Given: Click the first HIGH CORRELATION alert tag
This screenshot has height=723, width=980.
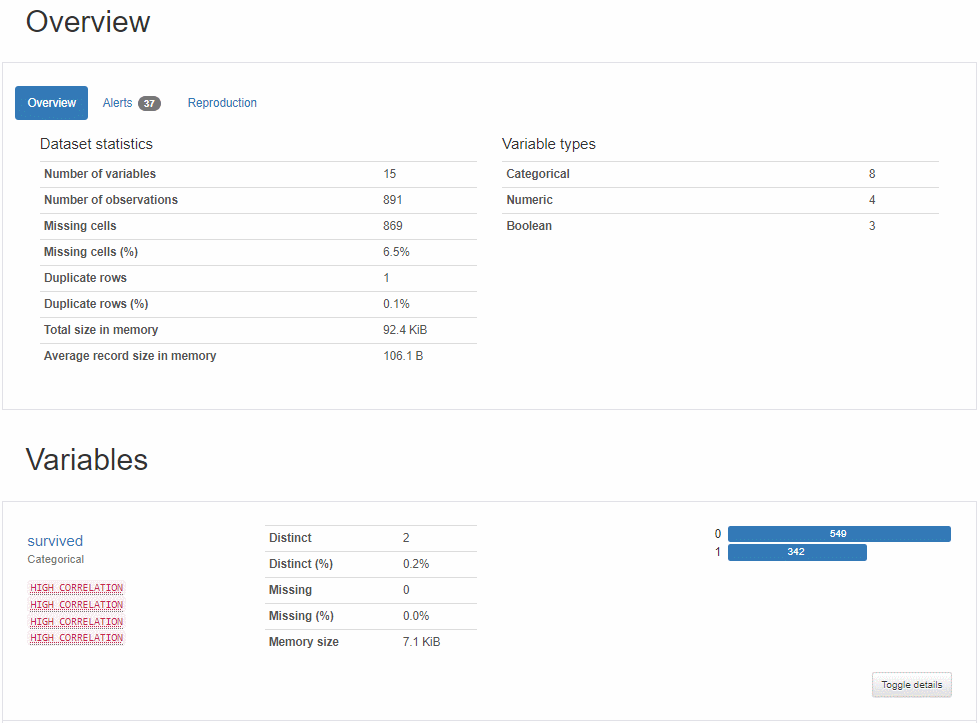Looking at the screenshot, I should coord(76,588).
